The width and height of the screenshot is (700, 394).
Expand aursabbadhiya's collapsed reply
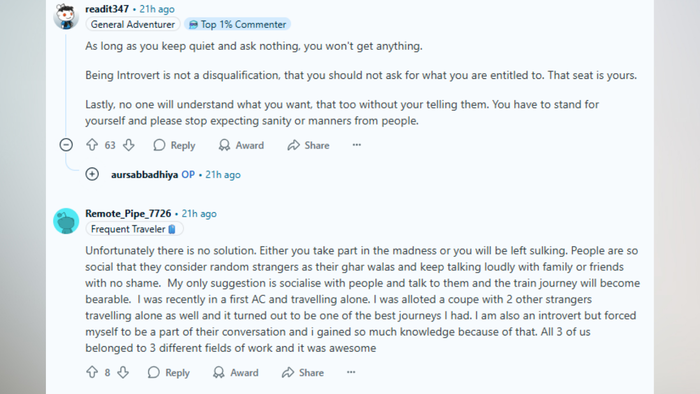(92, 174)
